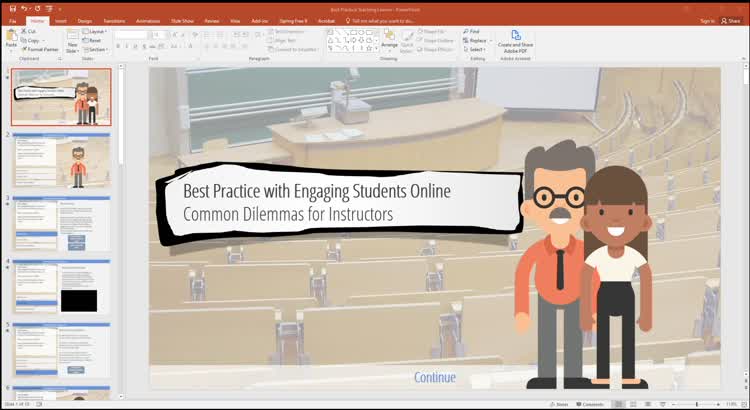
Task: Switch to the Slide Show tab
Action: tap(182, 20)
